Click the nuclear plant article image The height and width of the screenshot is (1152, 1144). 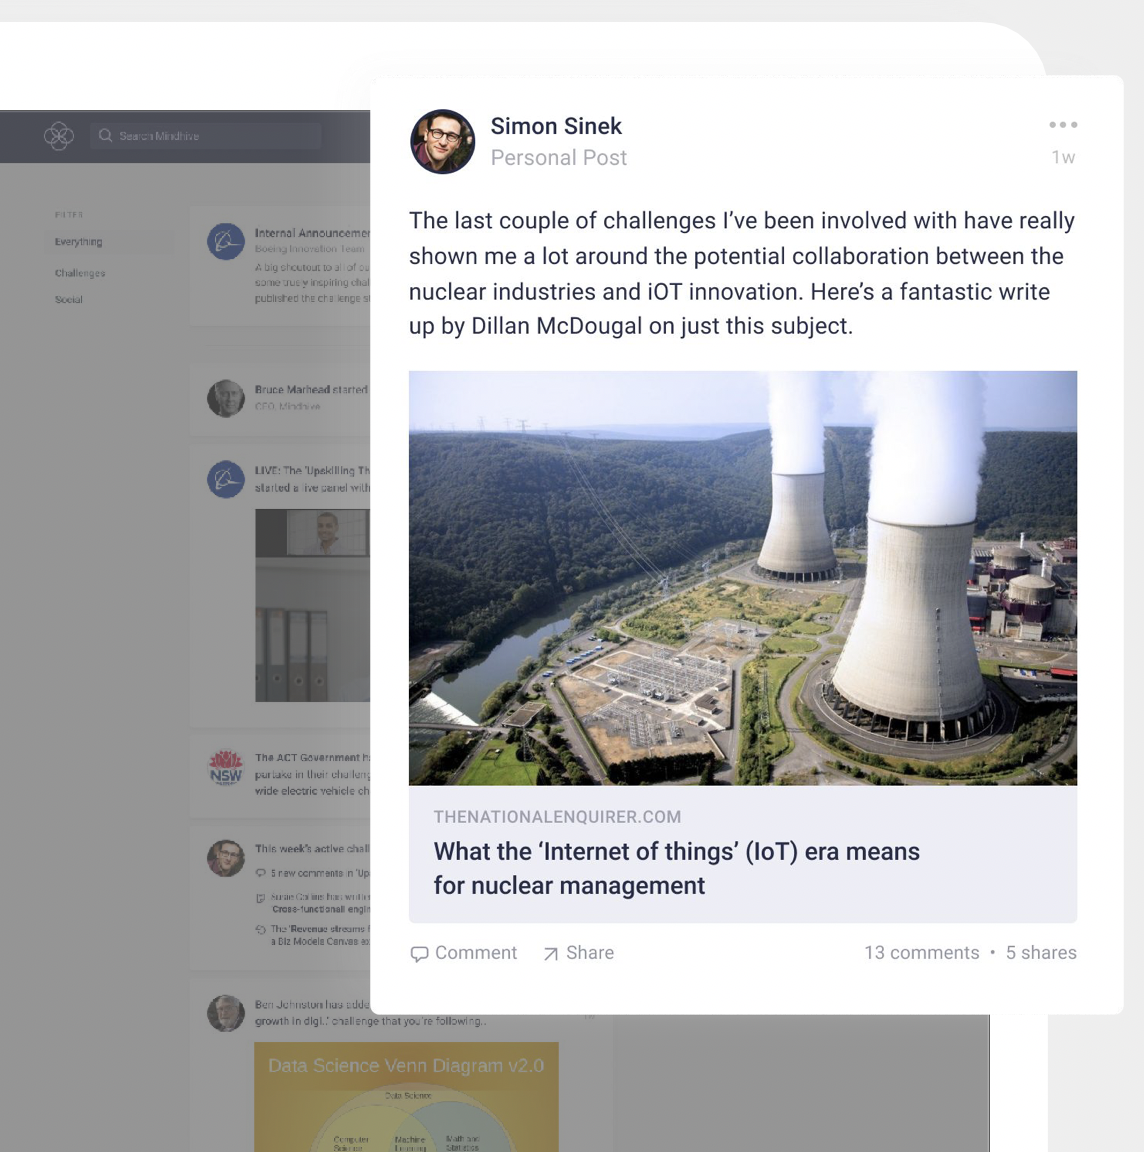pos(743,578)
